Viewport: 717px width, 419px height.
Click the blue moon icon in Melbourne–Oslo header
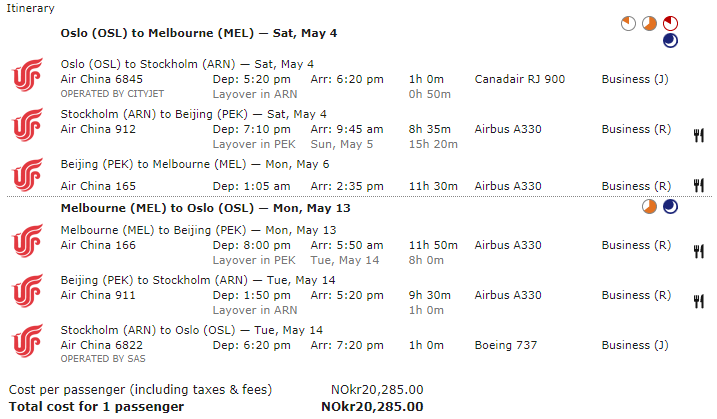670,207
